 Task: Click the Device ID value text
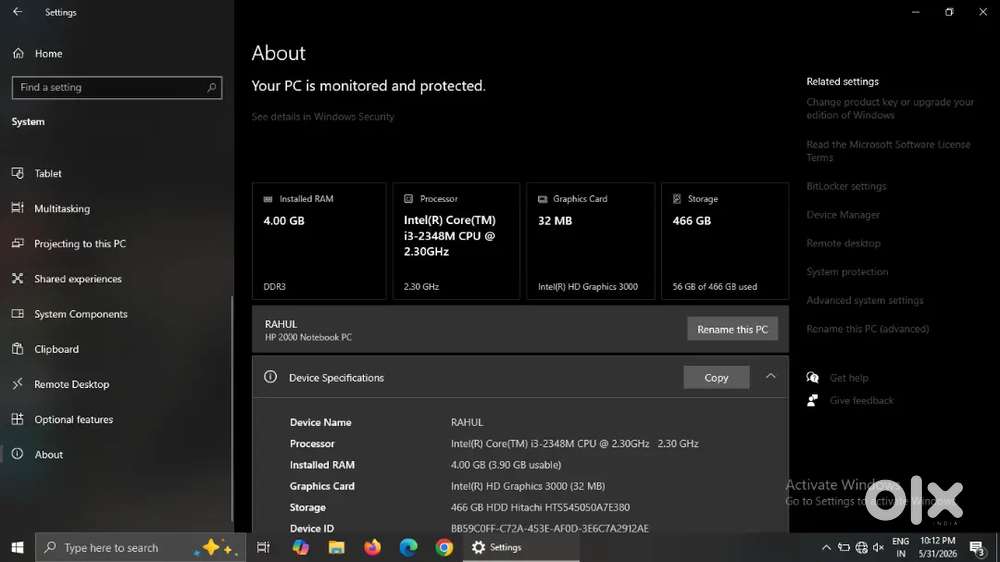[x=550, y=528]
